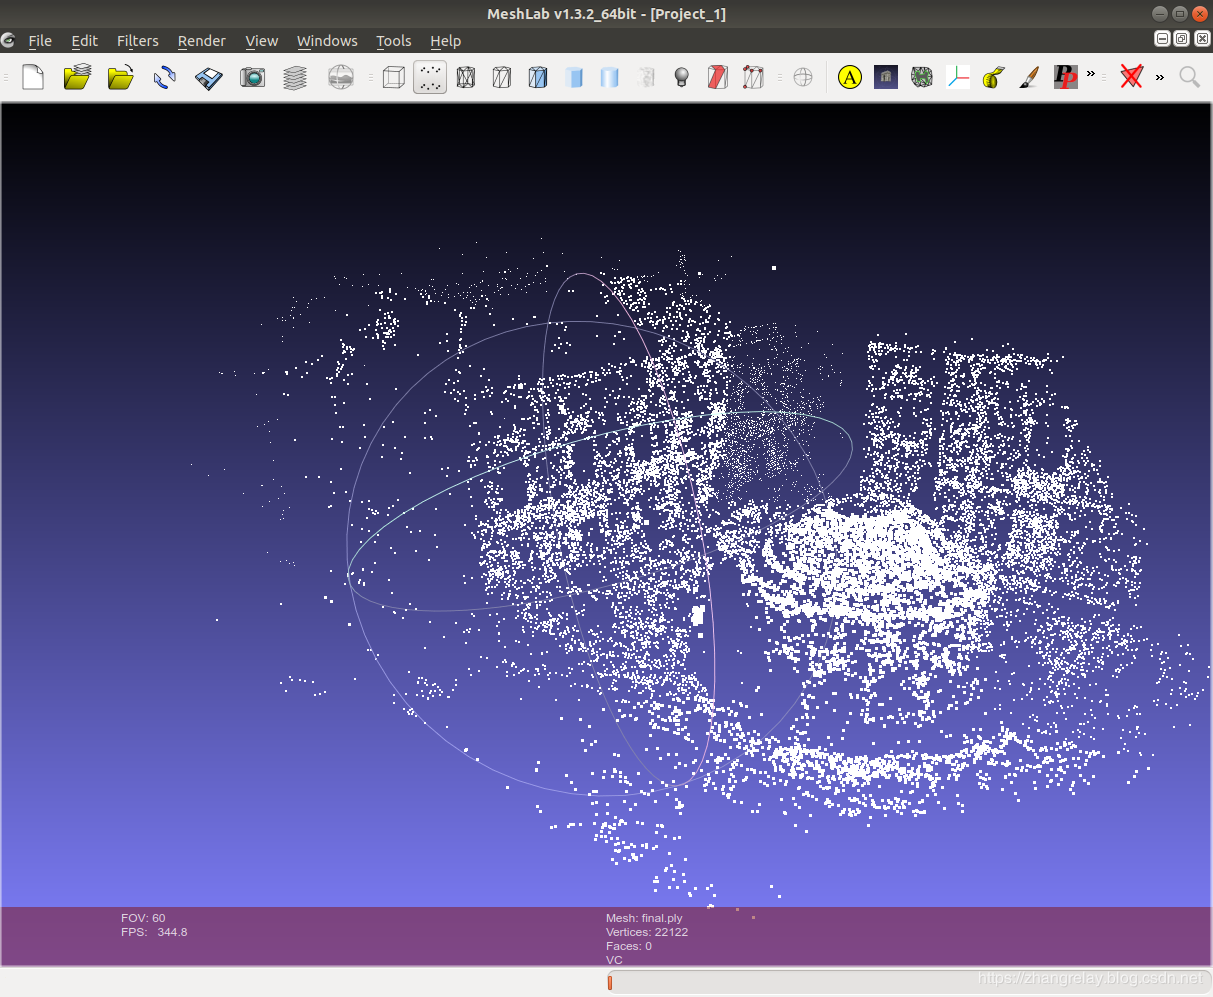Toggle the scene lighting bulb
1213x997 pixels.
pos(681,77)
